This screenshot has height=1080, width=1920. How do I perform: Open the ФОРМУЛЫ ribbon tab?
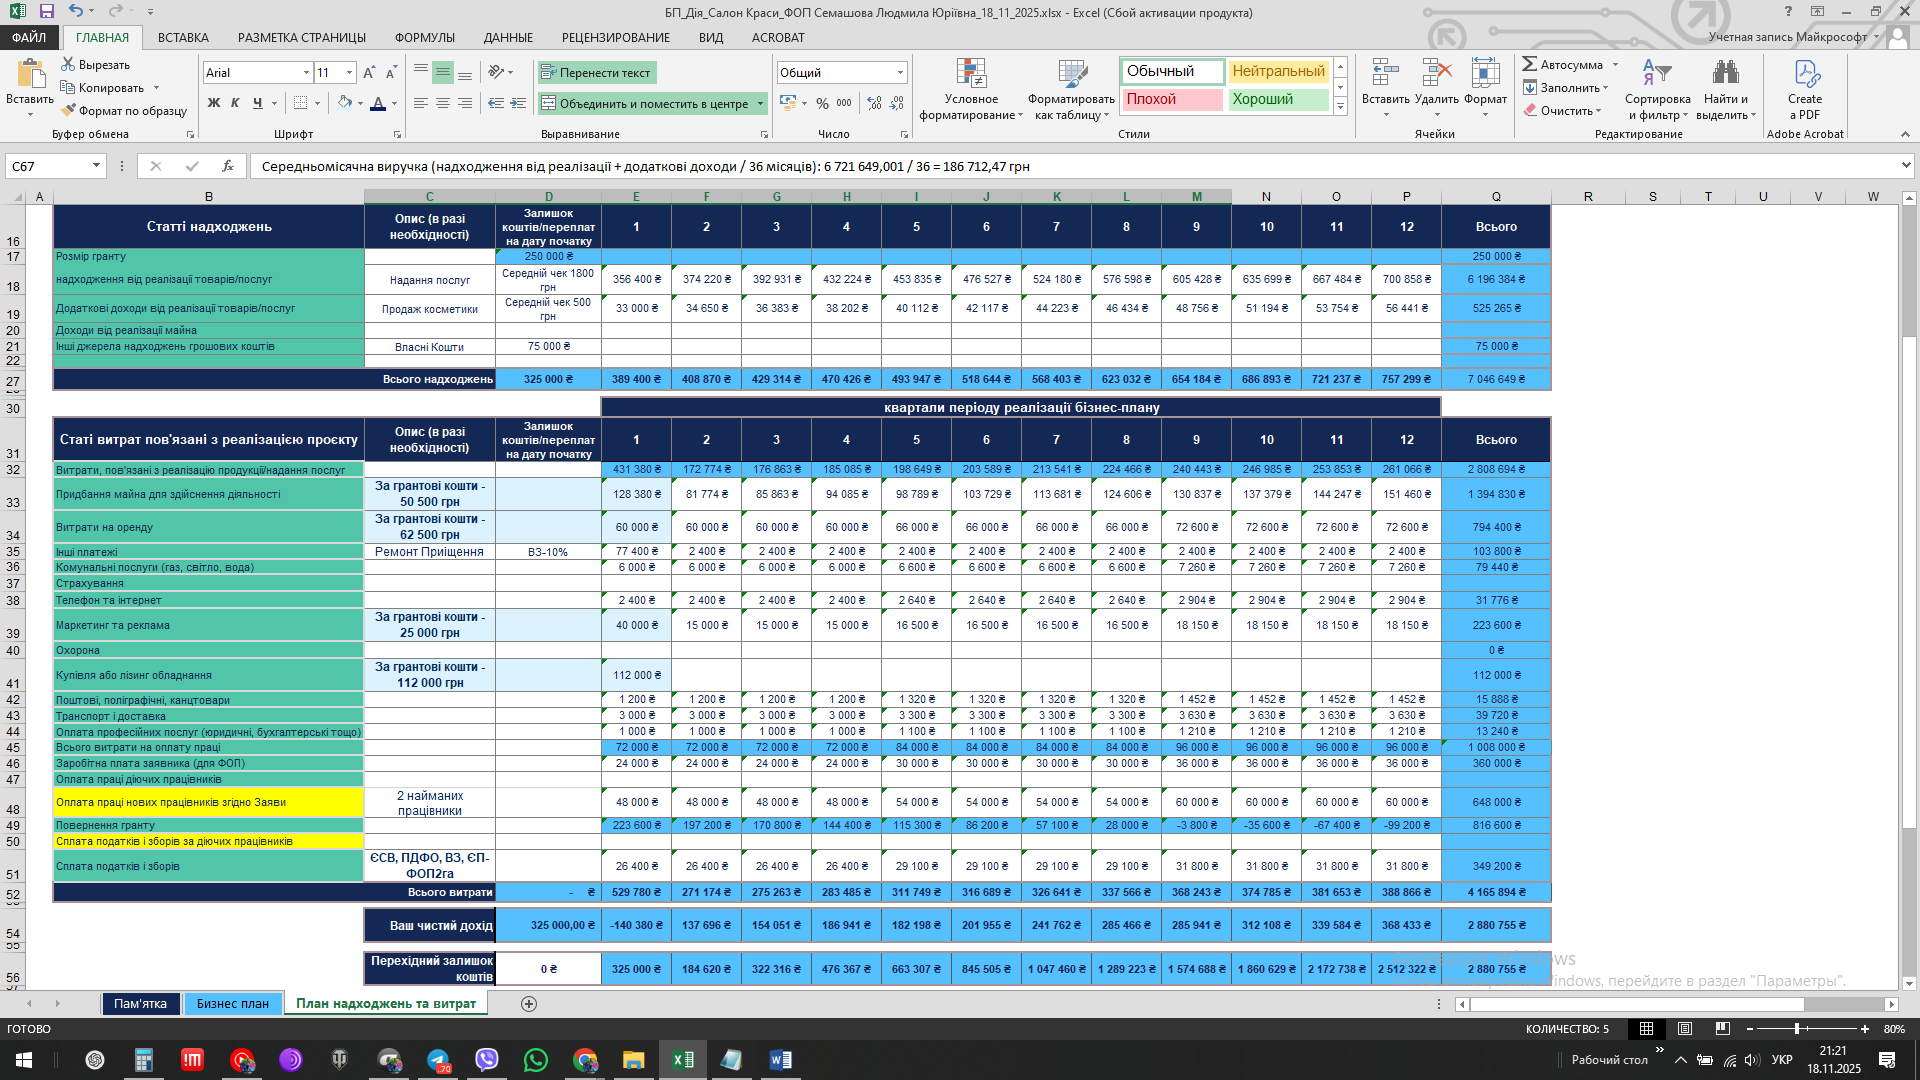tap(424, 38)
